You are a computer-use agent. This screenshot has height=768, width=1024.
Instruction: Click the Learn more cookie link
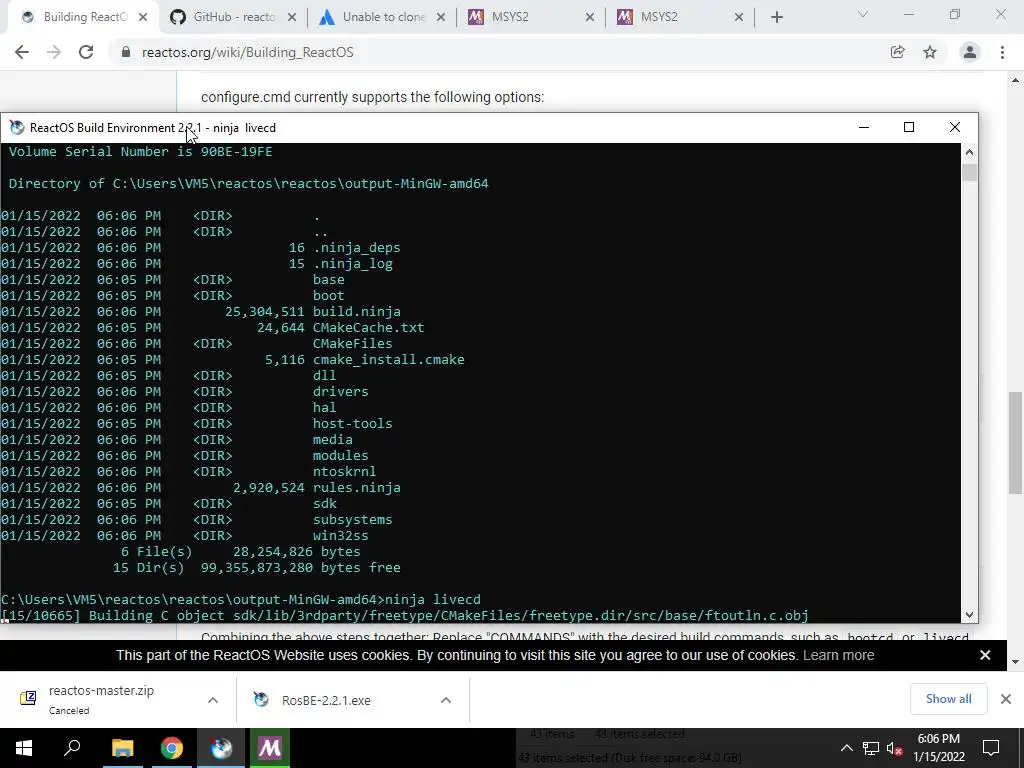[839, 655]
